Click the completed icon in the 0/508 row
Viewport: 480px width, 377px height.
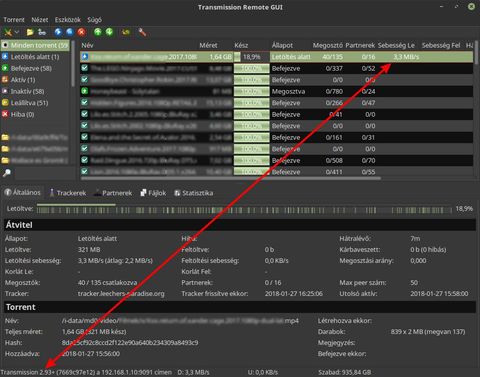point(85,160)
